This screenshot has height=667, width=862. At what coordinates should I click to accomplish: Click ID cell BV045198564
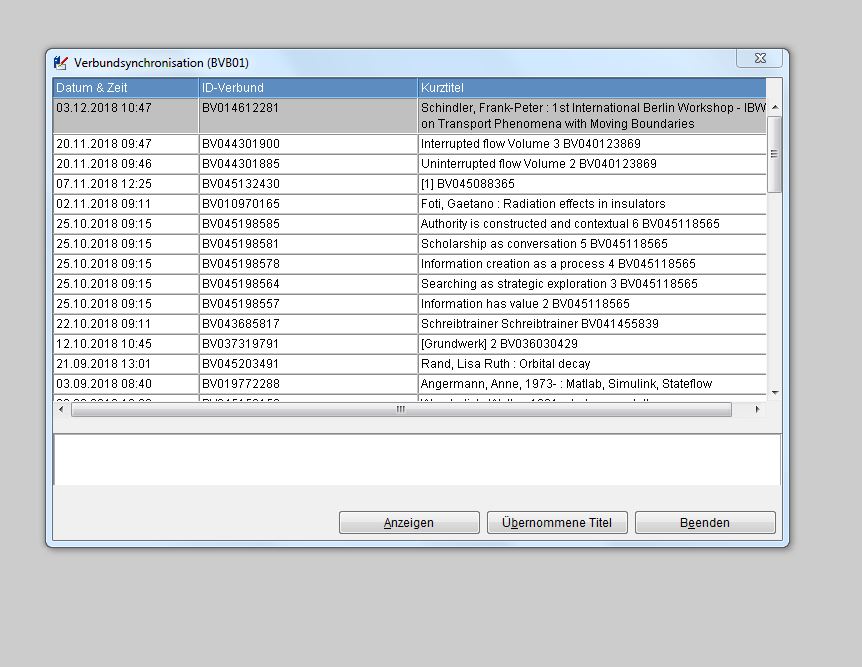pos(307,284)
